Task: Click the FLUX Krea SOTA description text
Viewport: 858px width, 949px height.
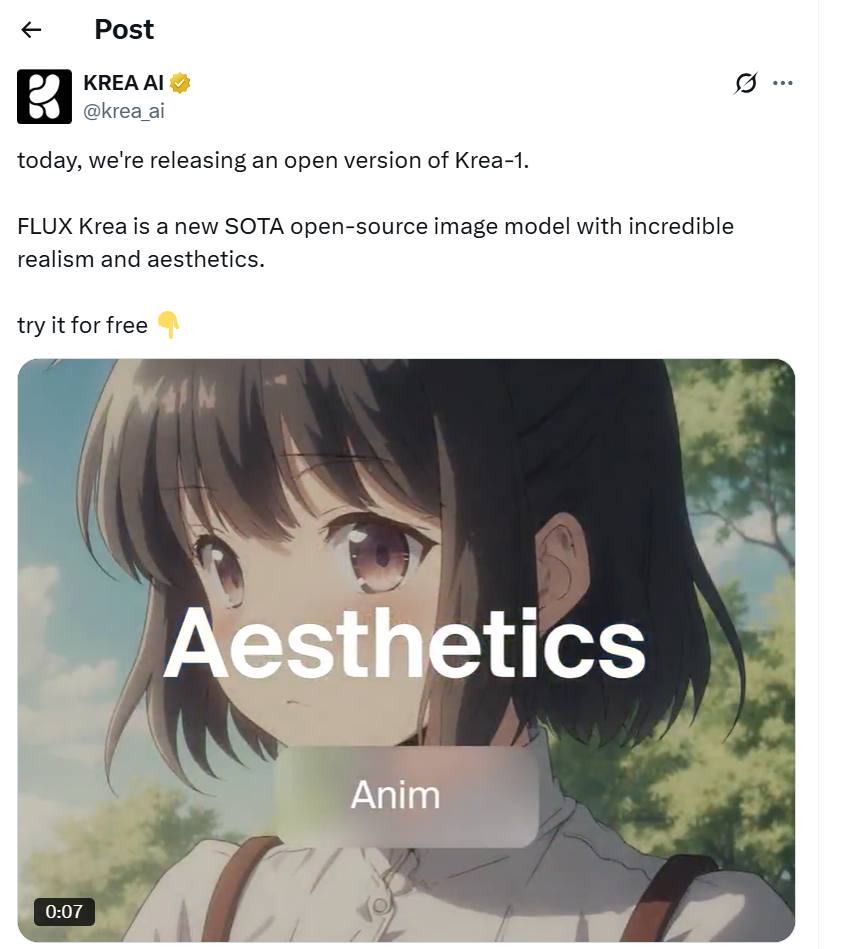Action: tap(375, 243)
